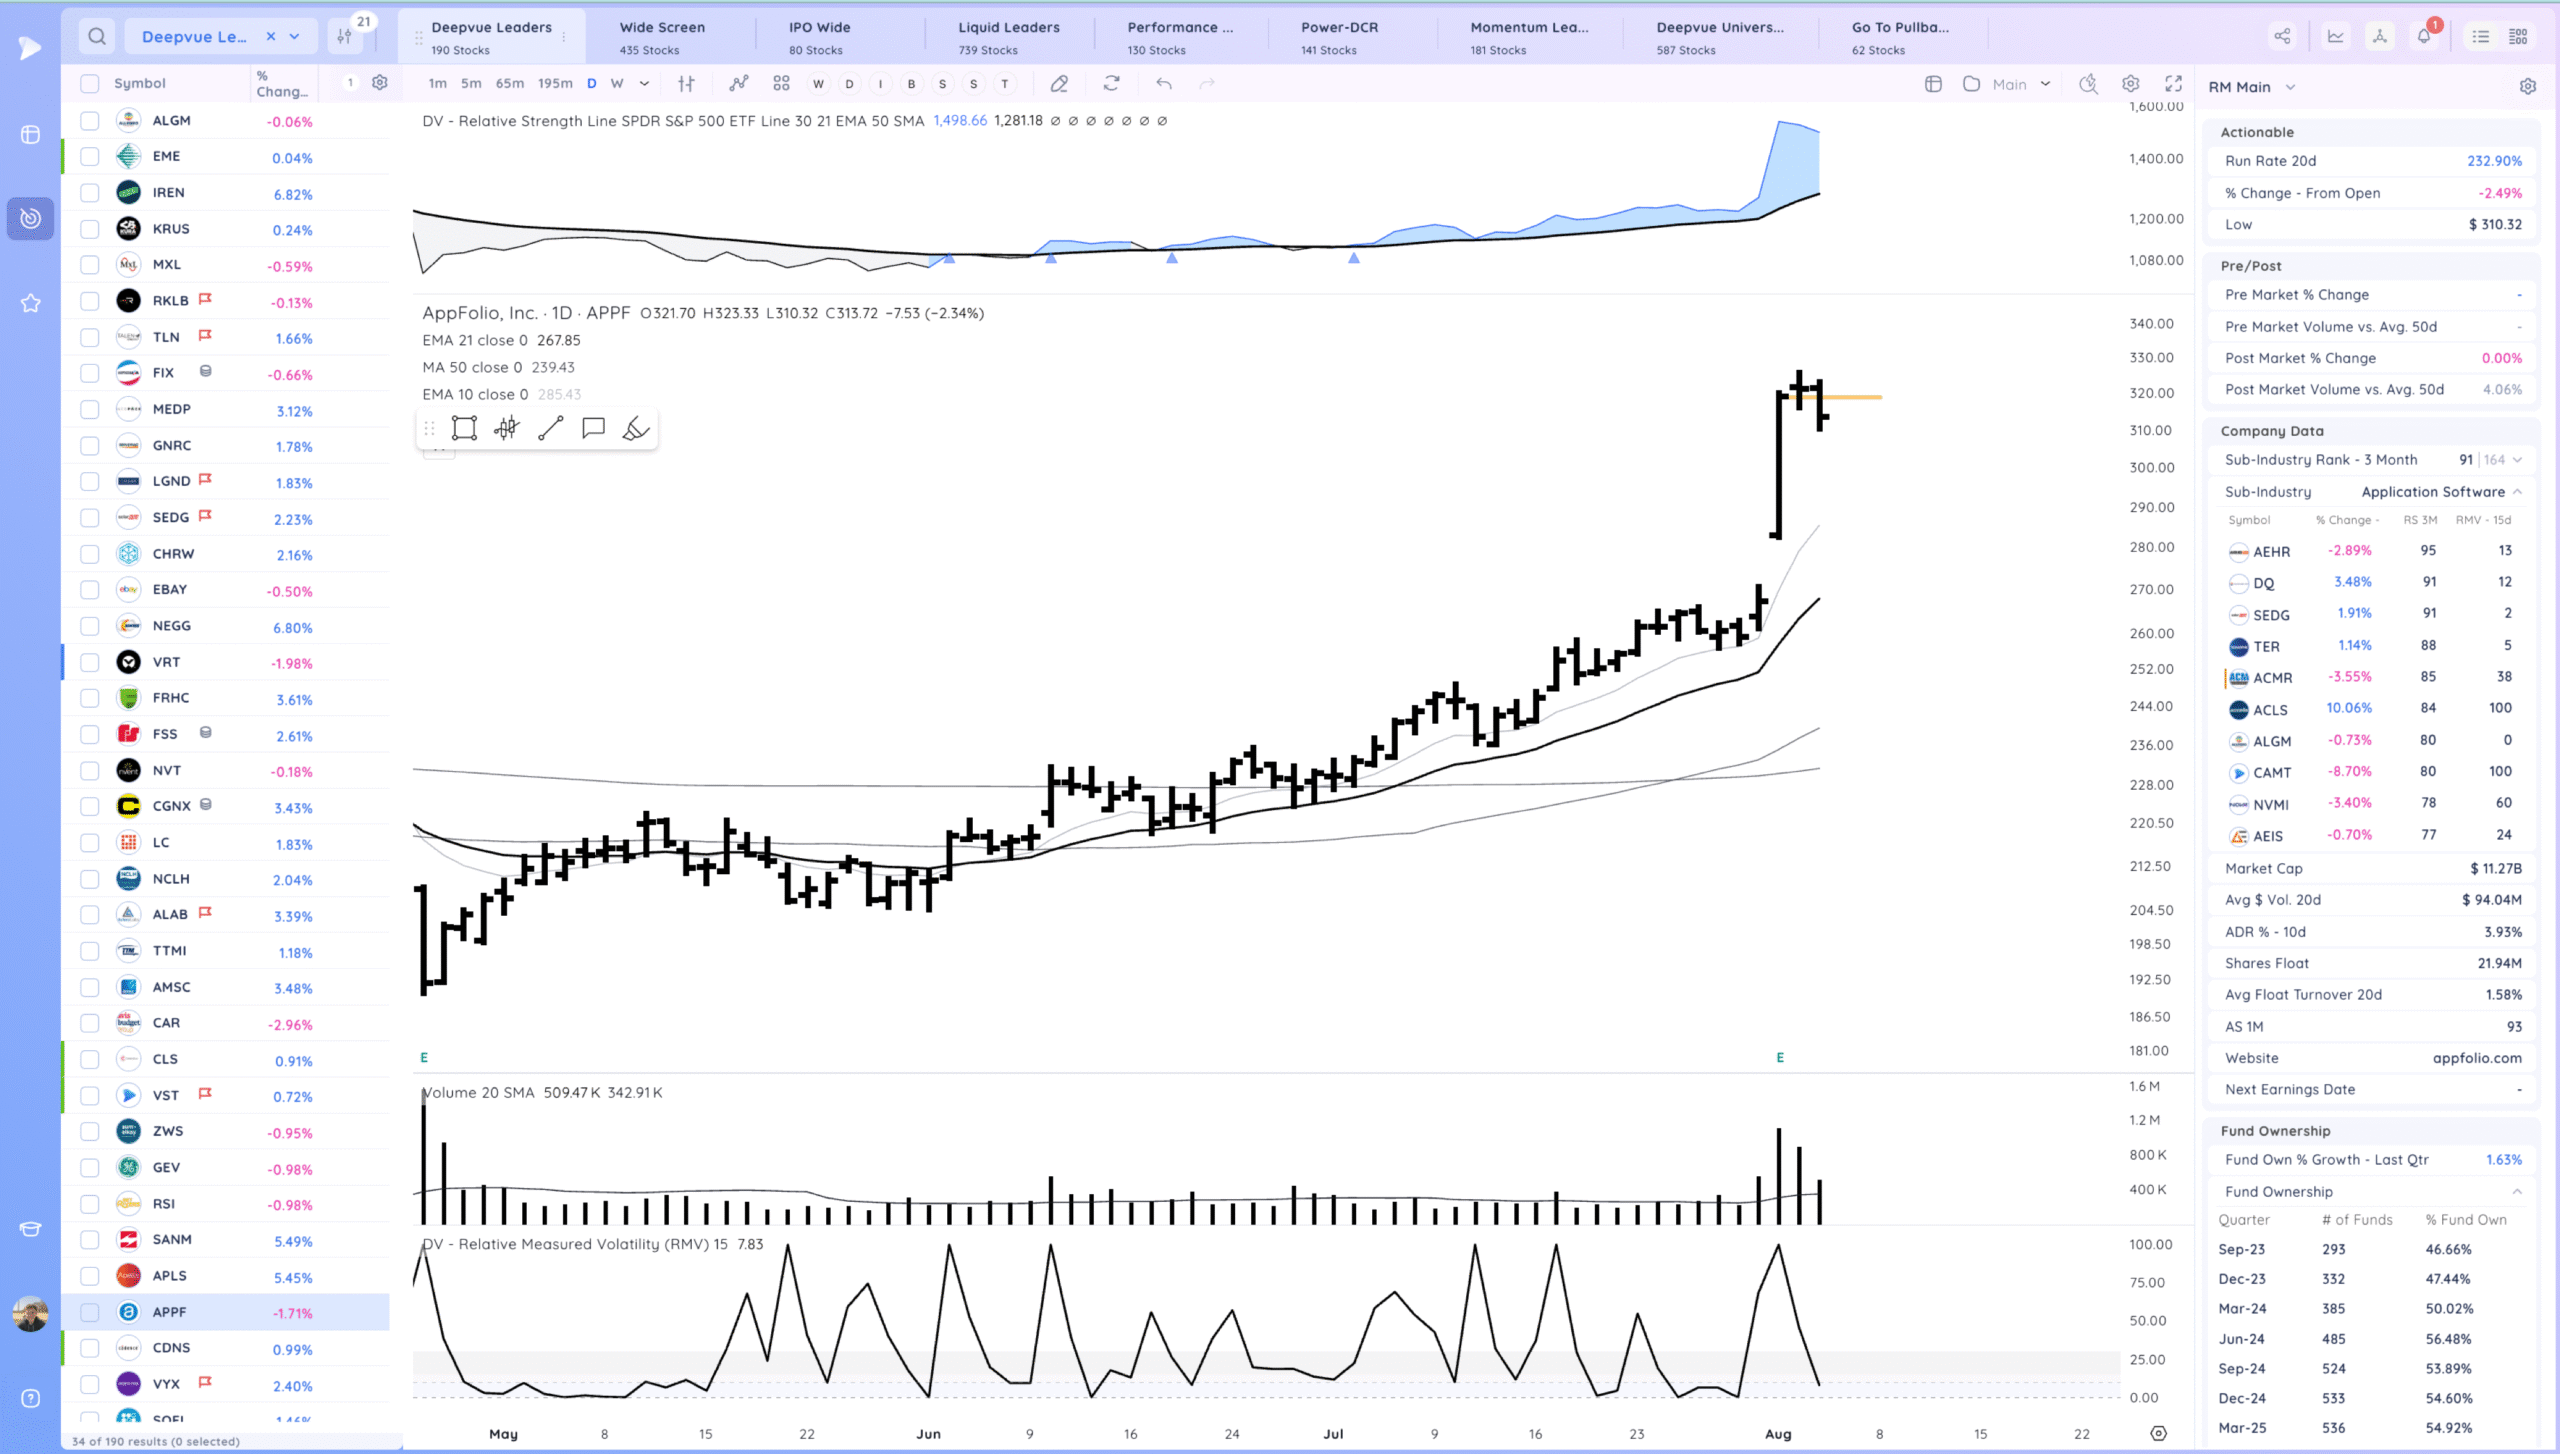
Task: Open favorites star in left sidebar
Action: [x=30, y=303]
